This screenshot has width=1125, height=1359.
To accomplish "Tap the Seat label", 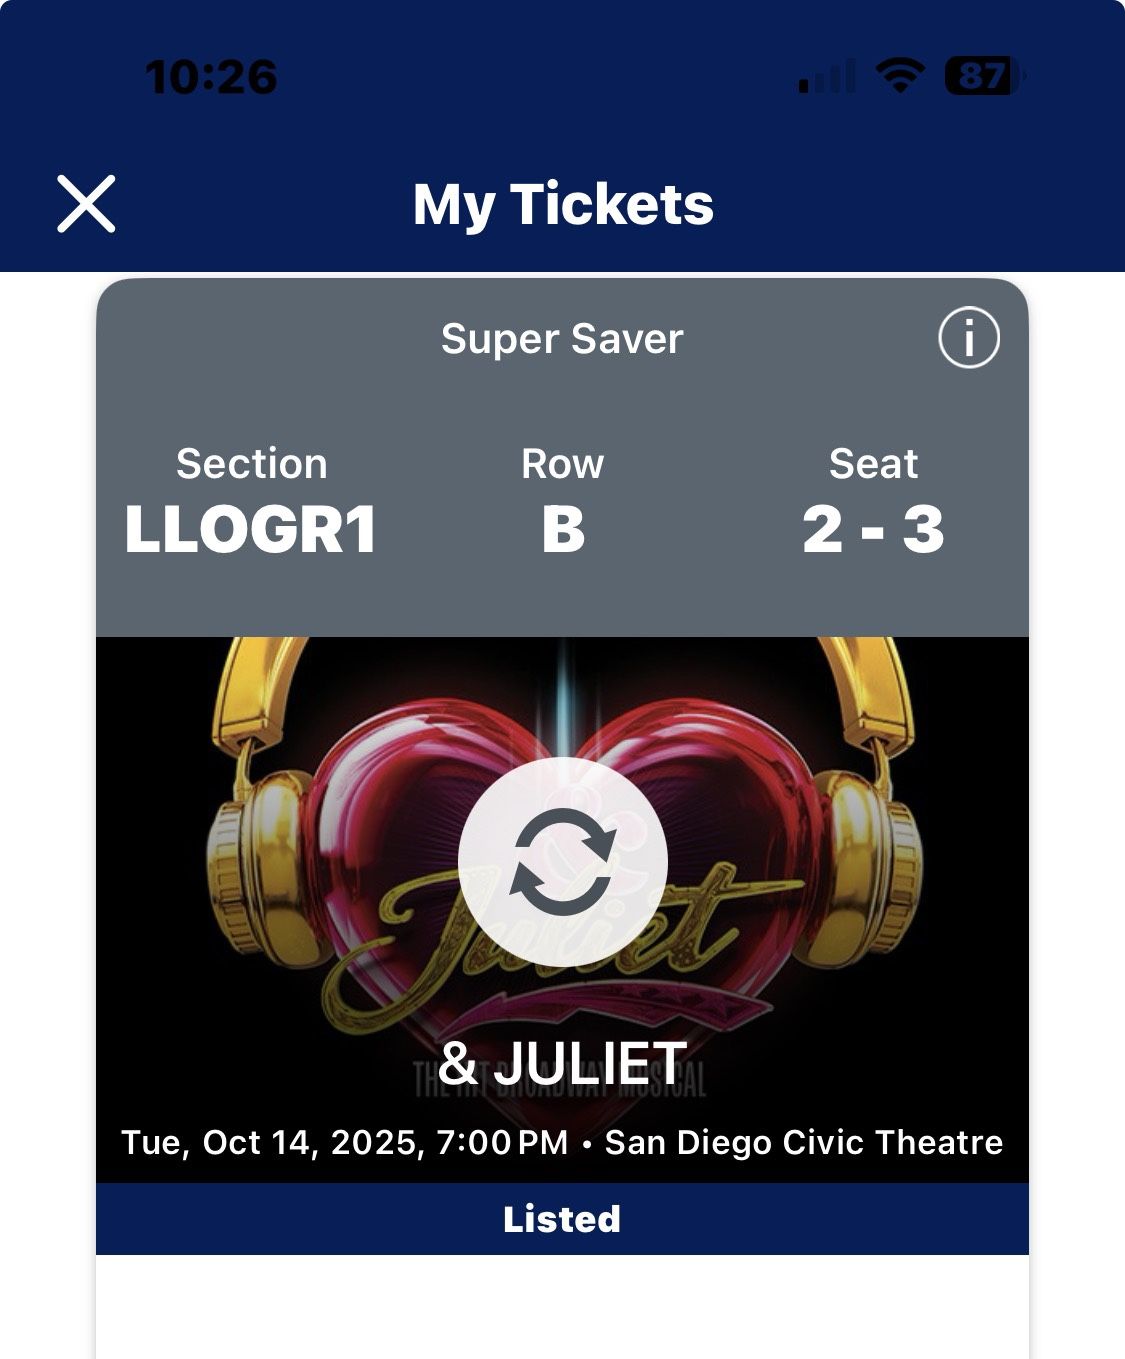I will (873, 464).
